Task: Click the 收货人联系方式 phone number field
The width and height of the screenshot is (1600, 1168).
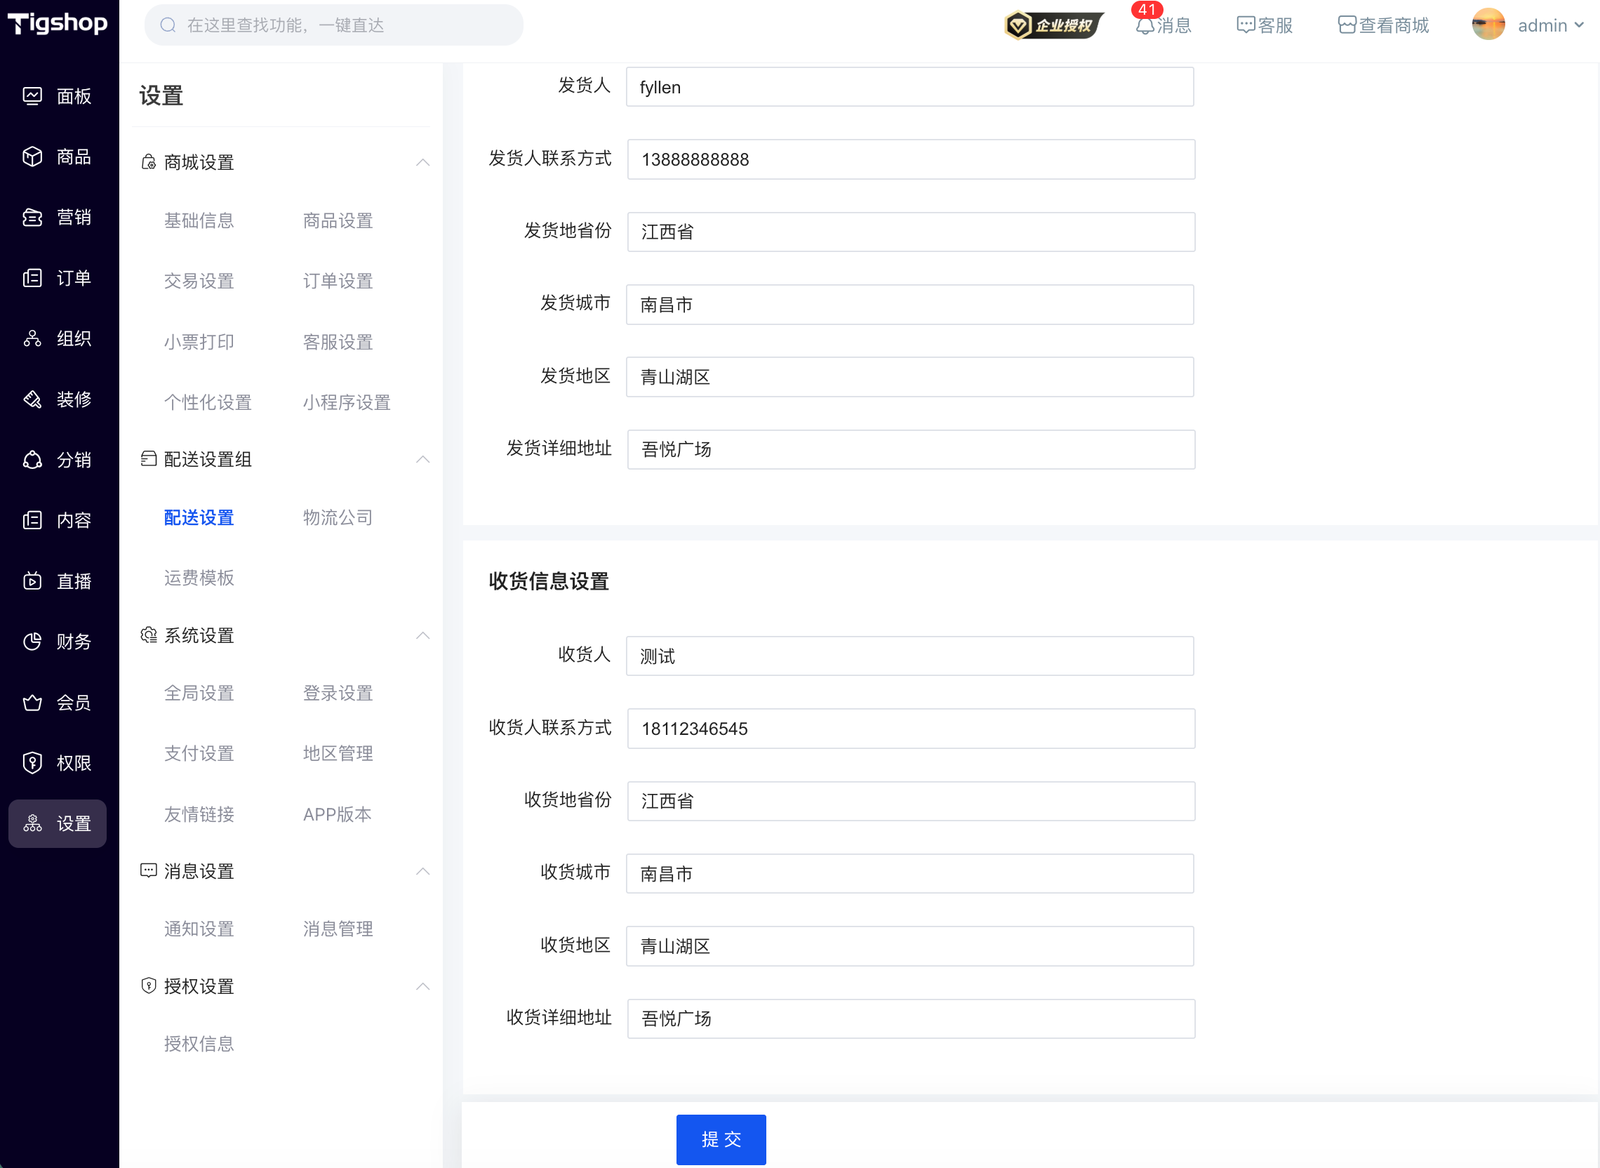Action: [910, 729]
